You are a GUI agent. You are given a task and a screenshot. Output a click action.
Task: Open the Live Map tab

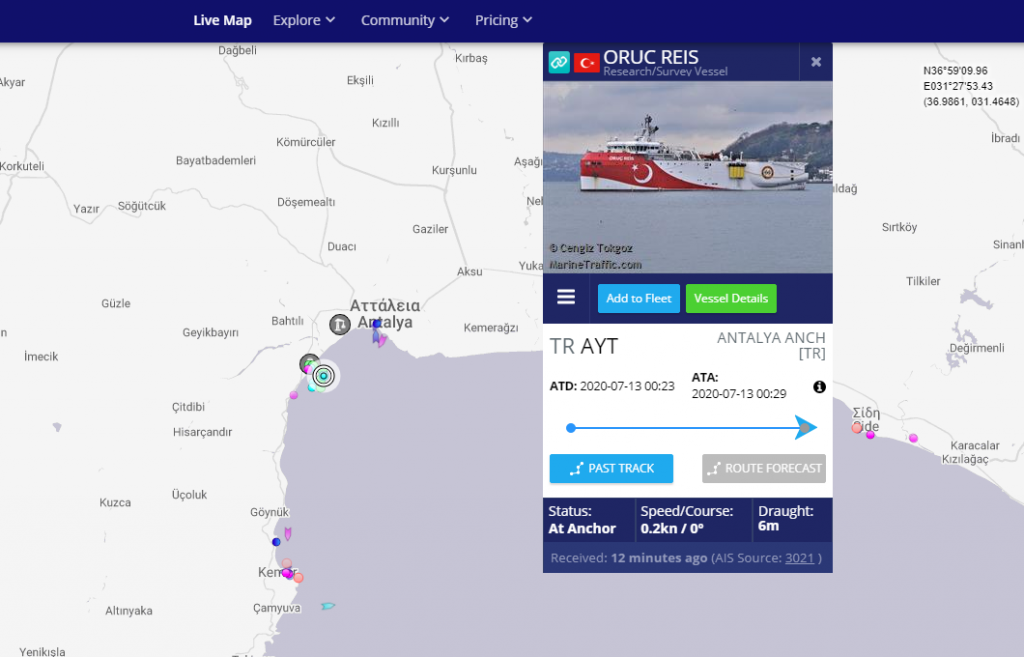click(222, 20)
